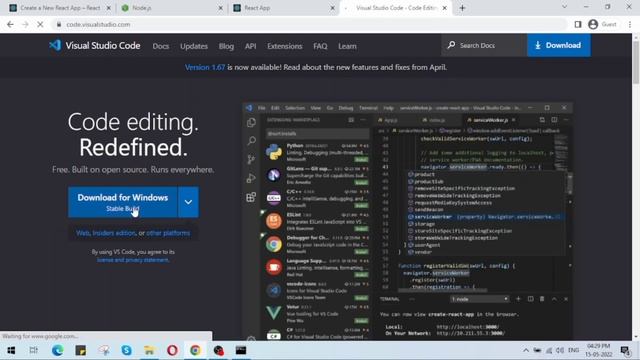Go forward in browser history
The height and width of the screenshot is (360, 640).
pos(25,24)
